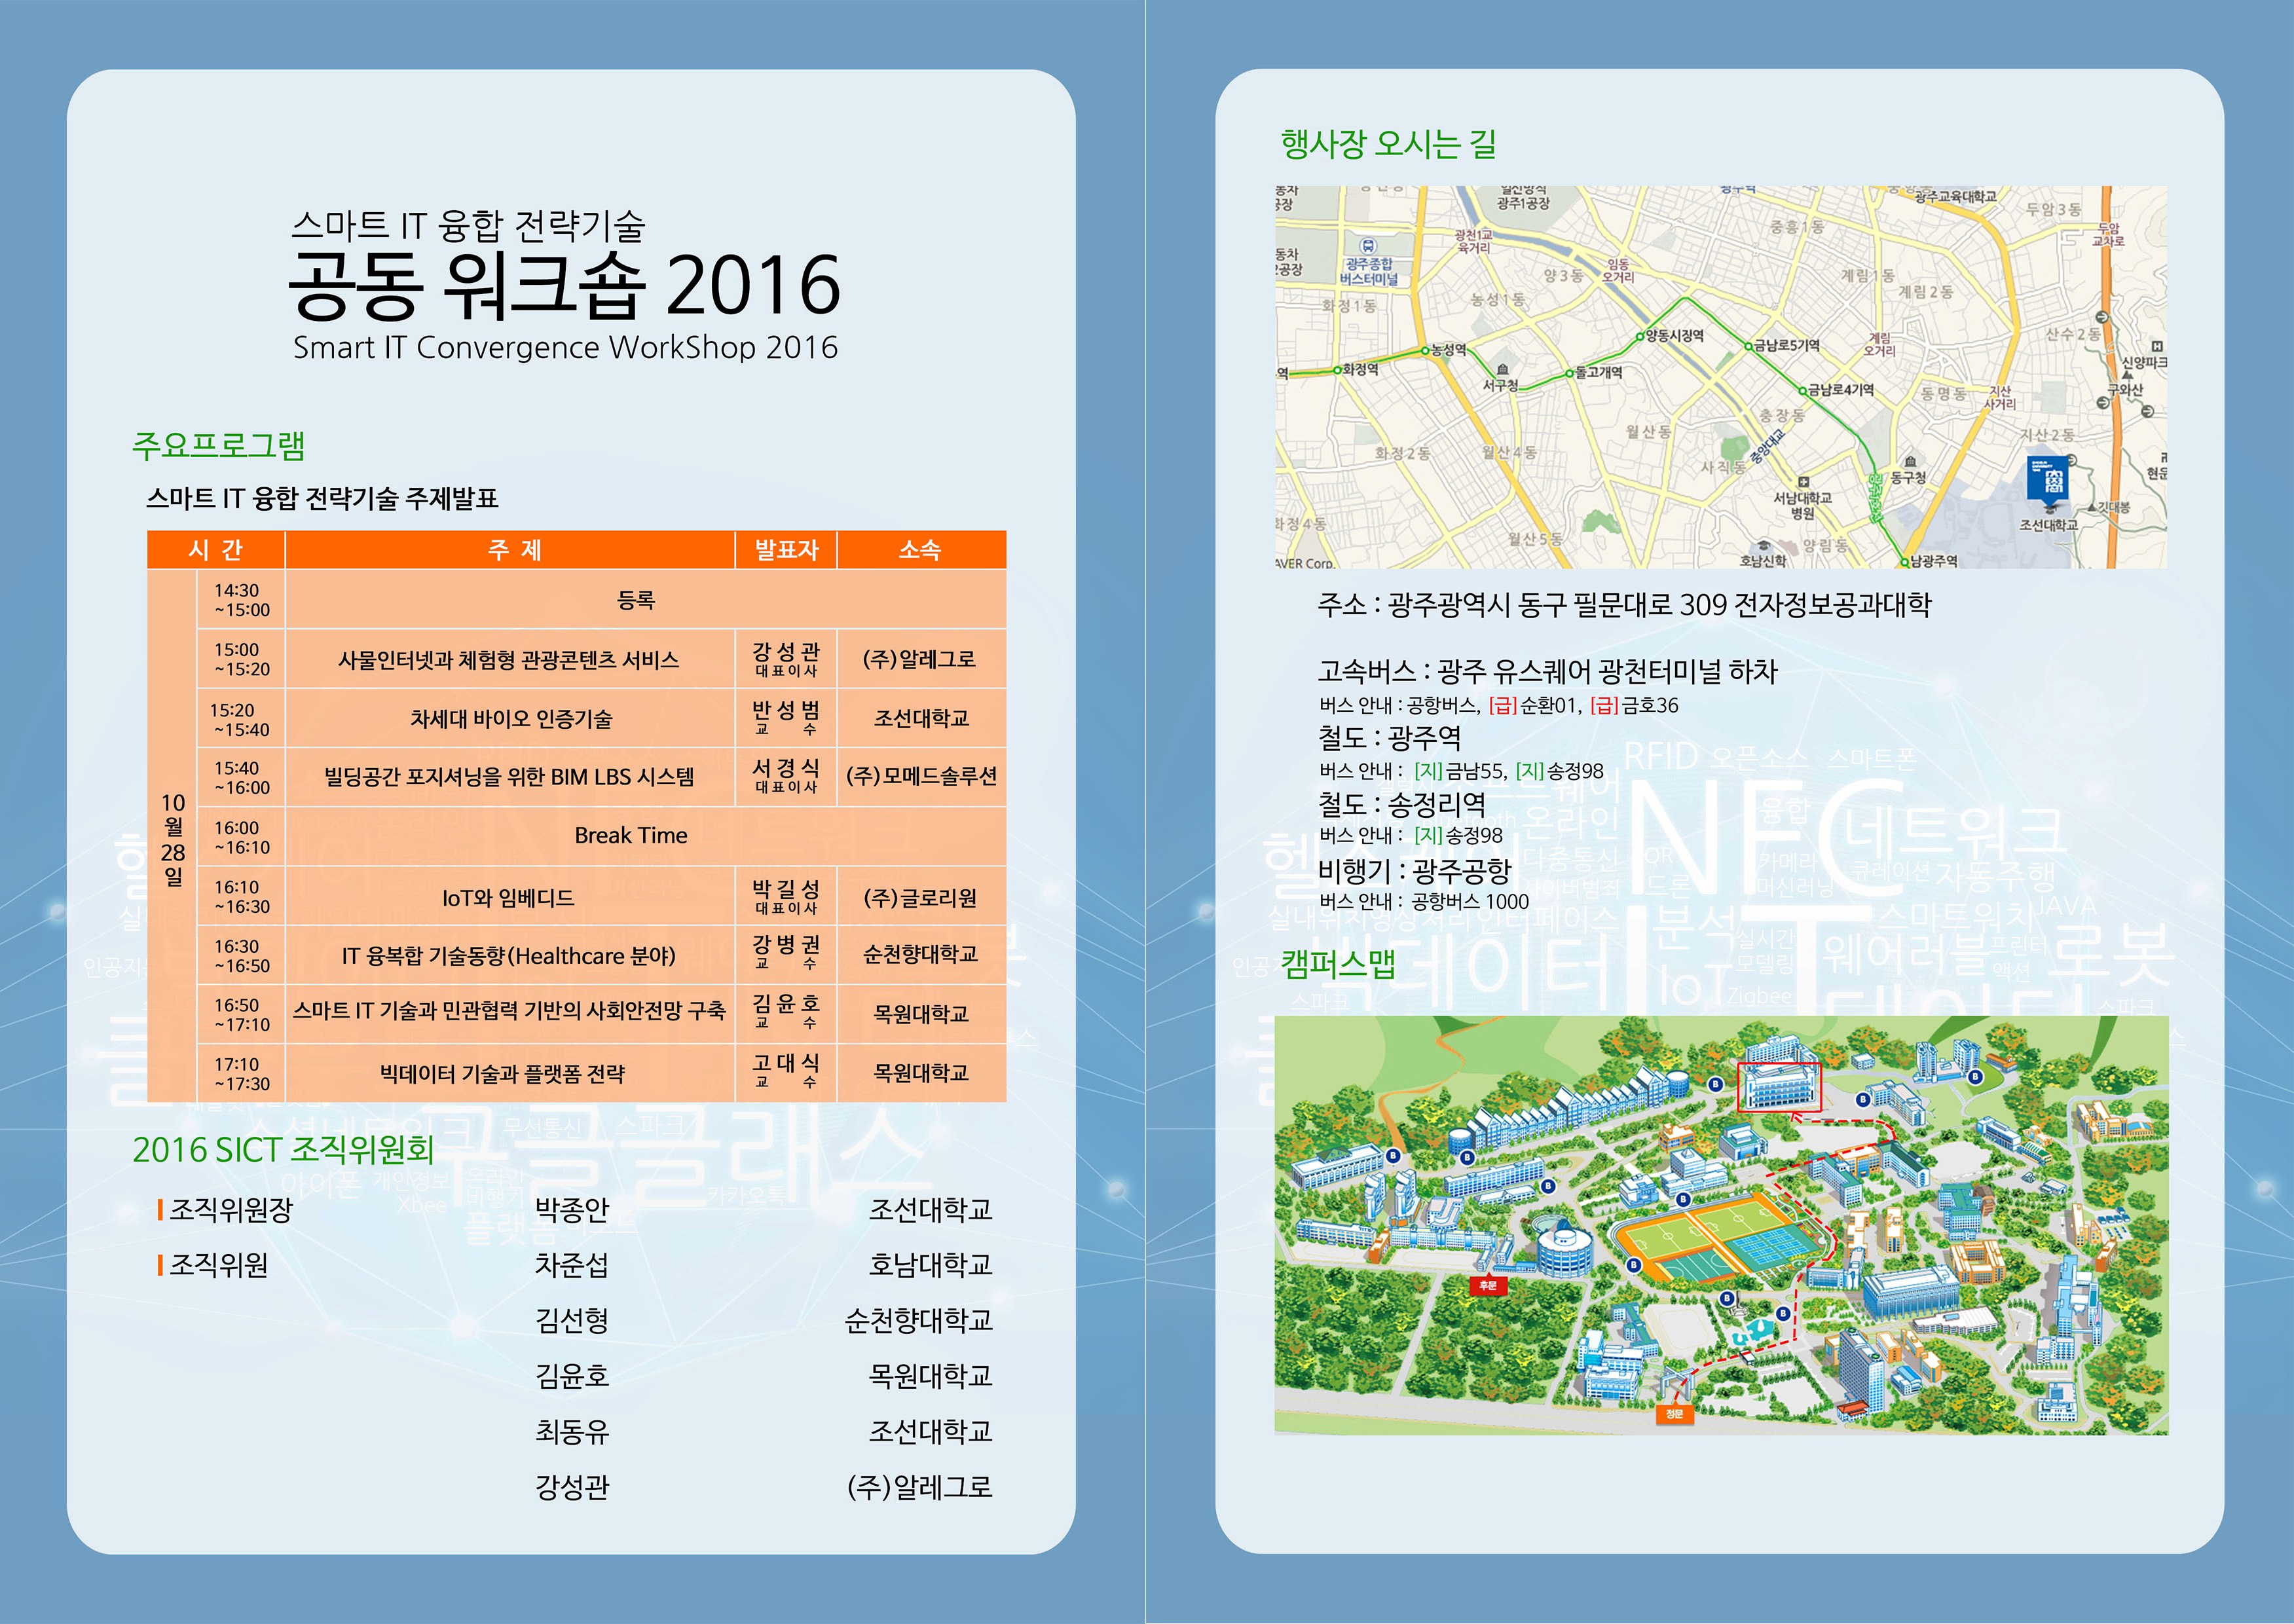Click the 빅데이터 기술과 플랫폼 전략 topic
This screenshot has width=2294, height=1624.
point(502,1074)
